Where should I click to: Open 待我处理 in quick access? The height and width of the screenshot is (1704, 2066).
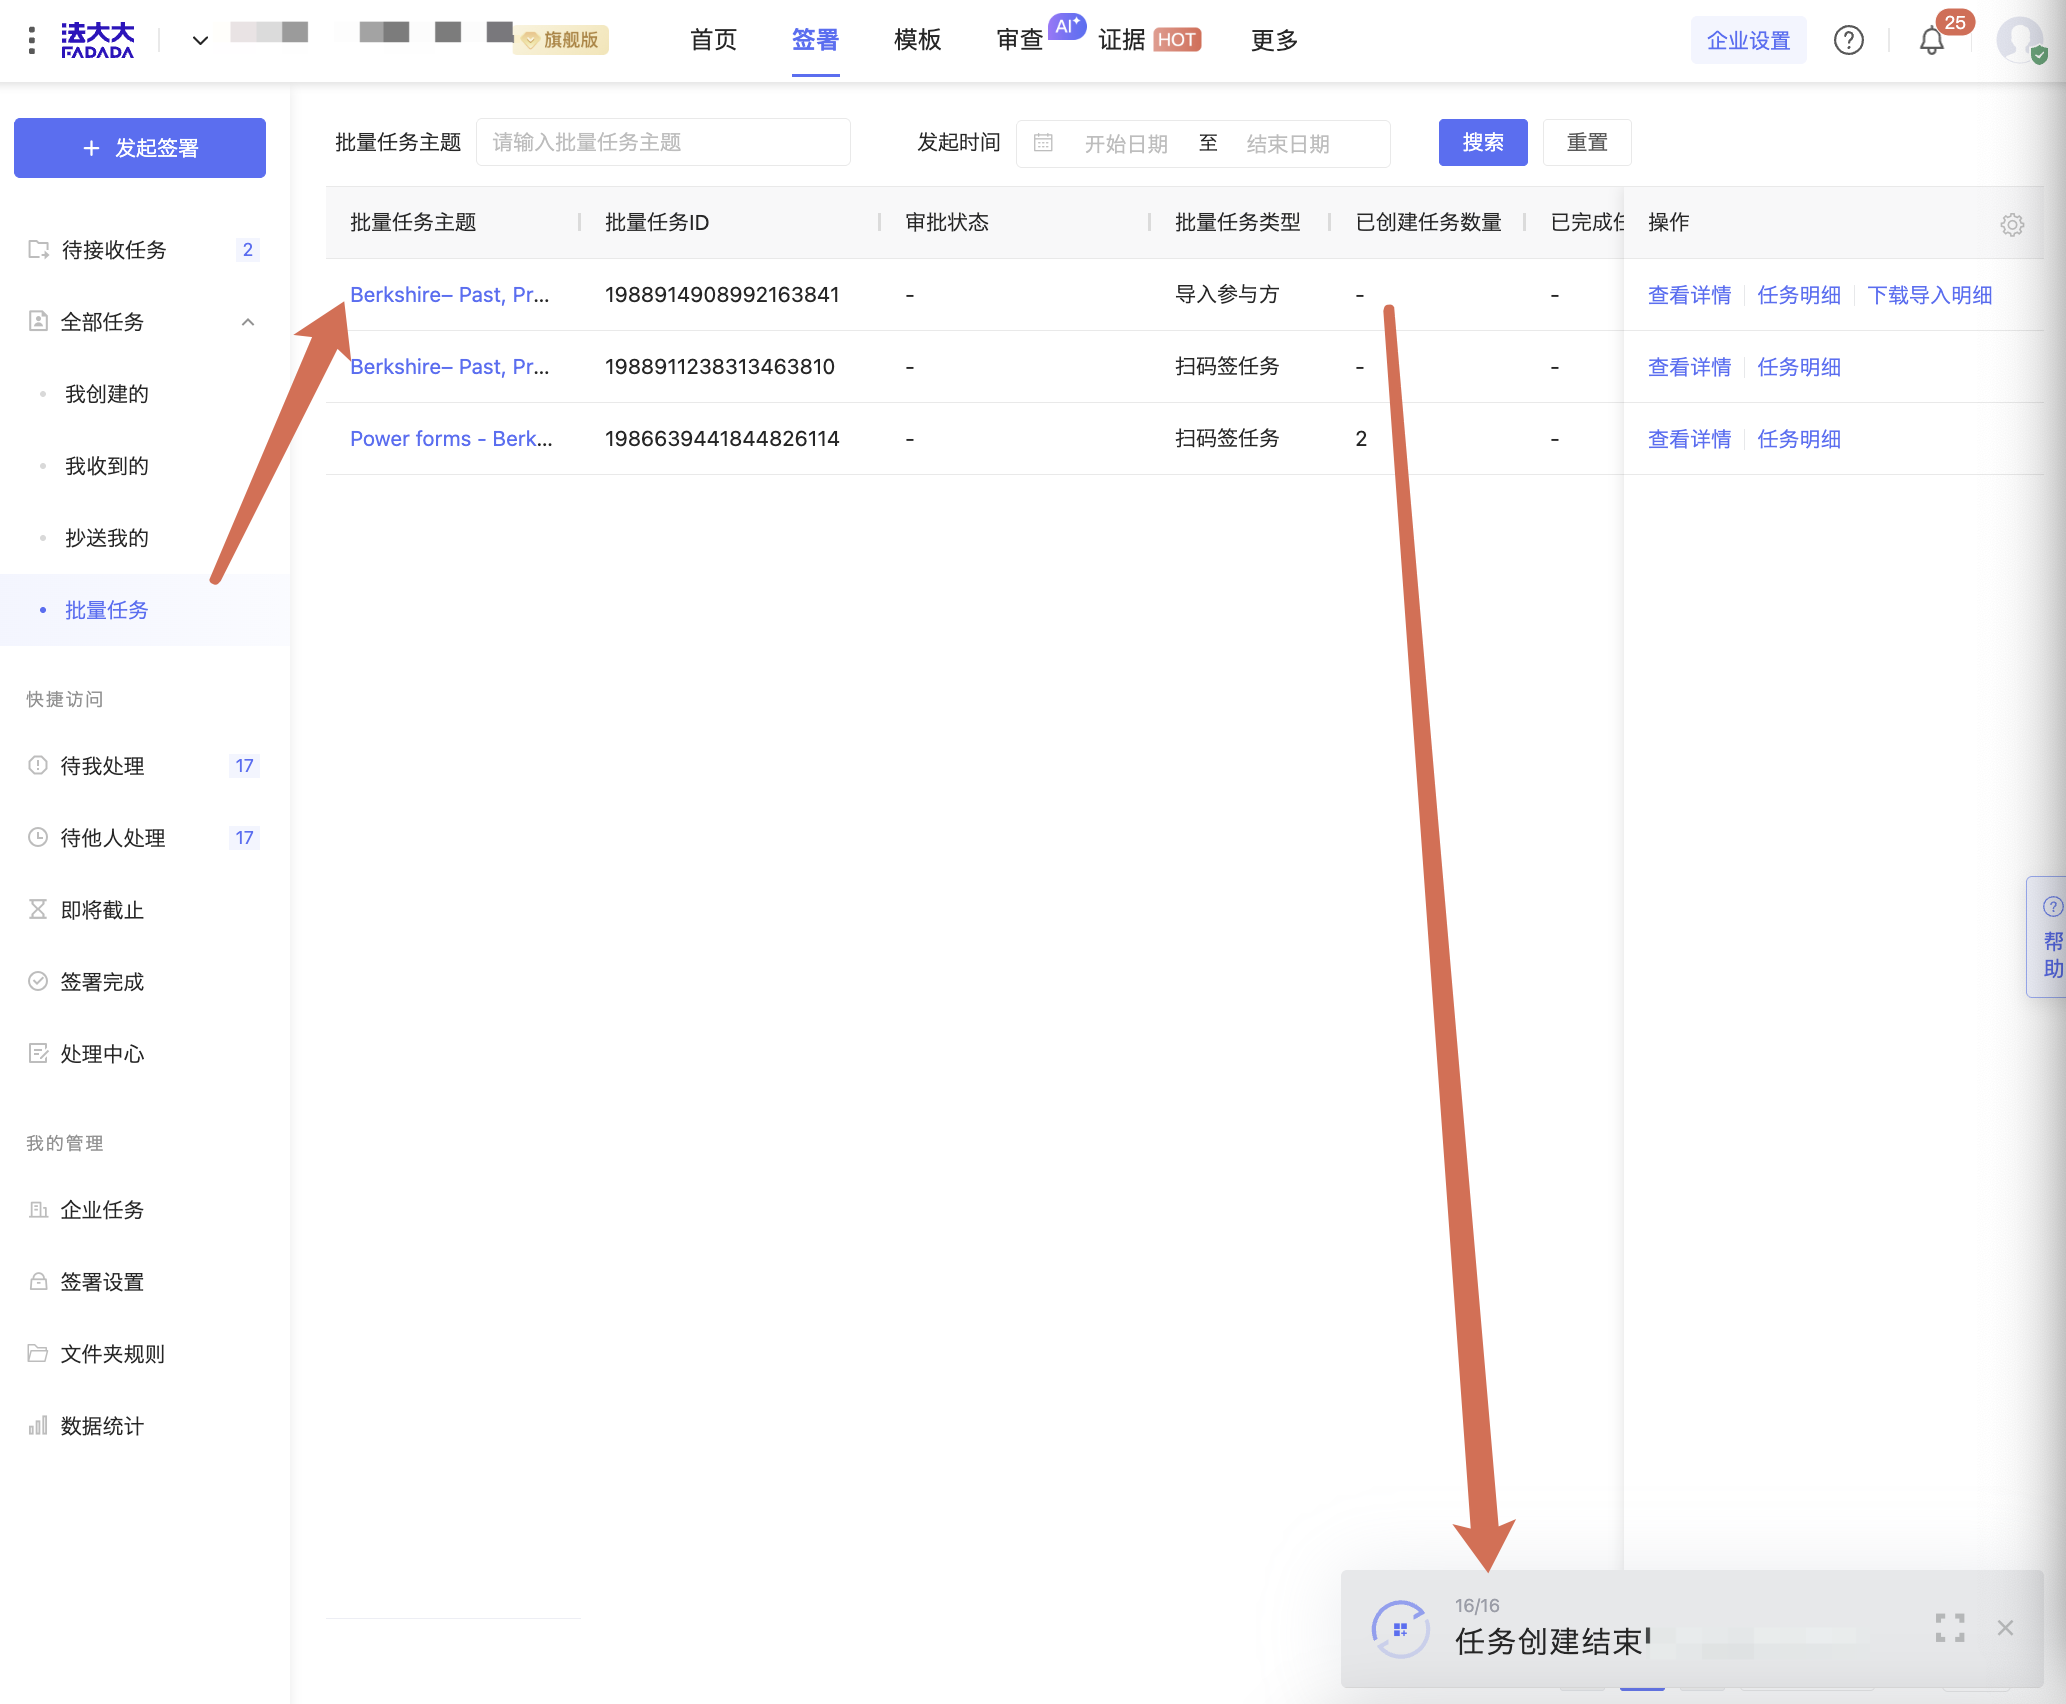pyautogui.click(x=102, y=765)
